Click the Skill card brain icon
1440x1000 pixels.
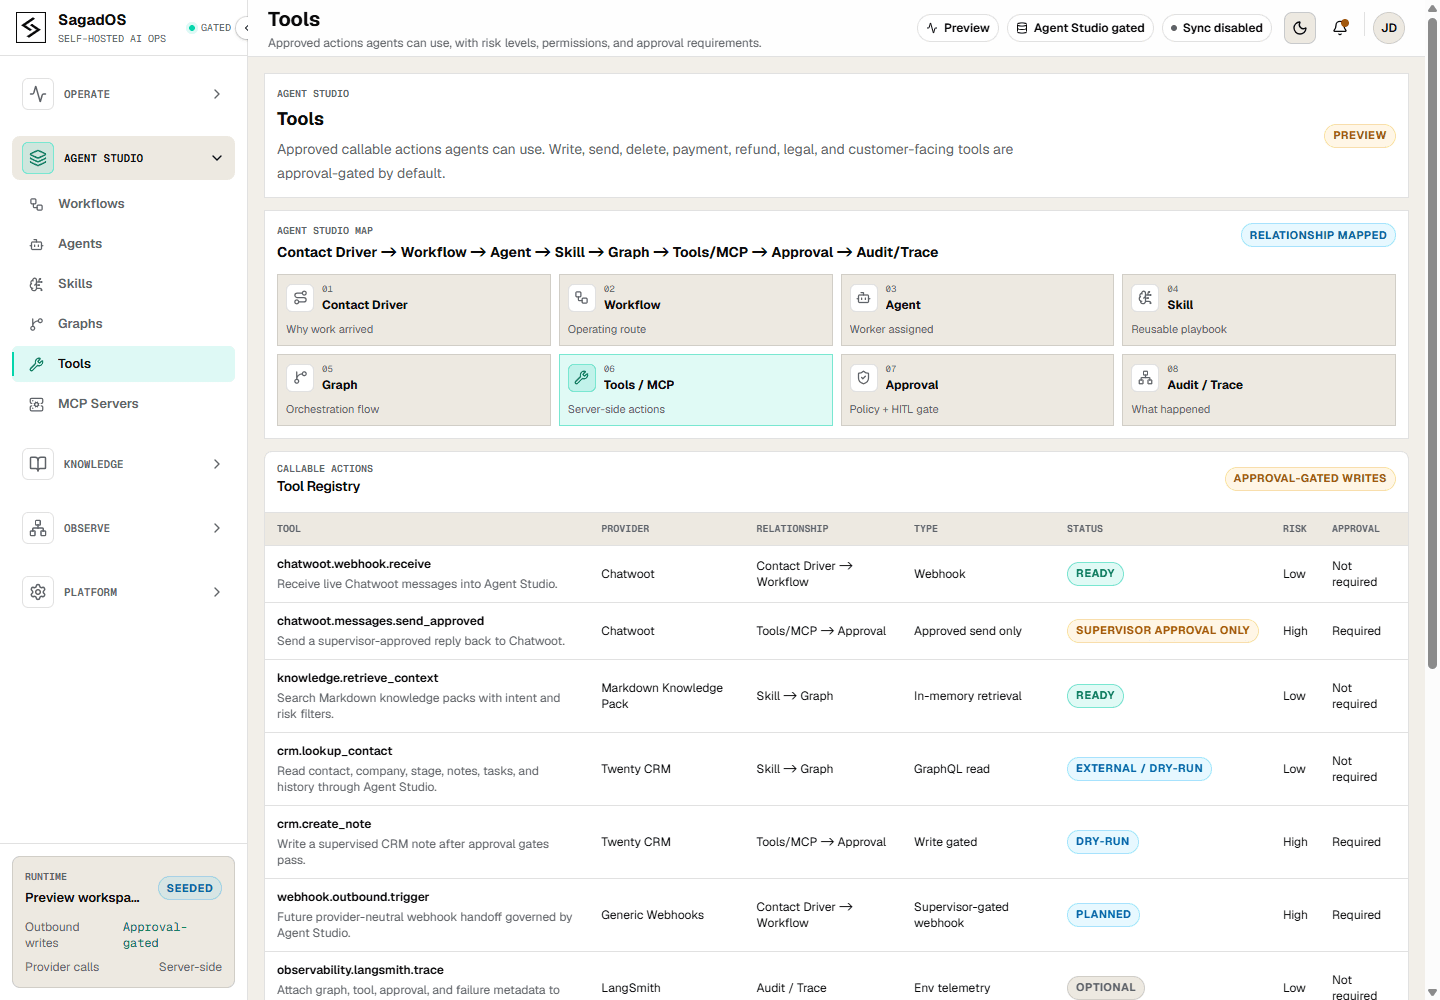[1145, 298]
